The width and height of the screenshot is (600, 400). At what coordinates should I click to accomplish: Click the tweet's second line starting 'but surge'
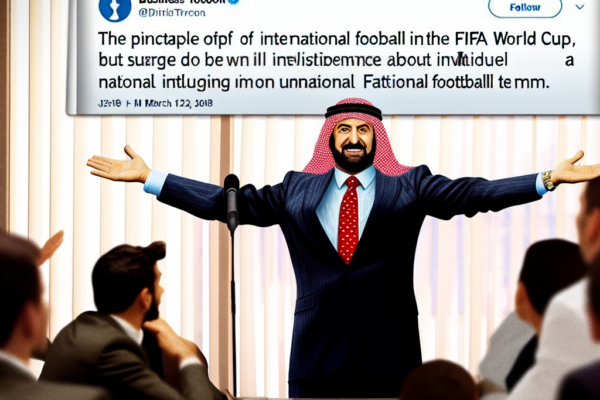[x=336, y=60]
